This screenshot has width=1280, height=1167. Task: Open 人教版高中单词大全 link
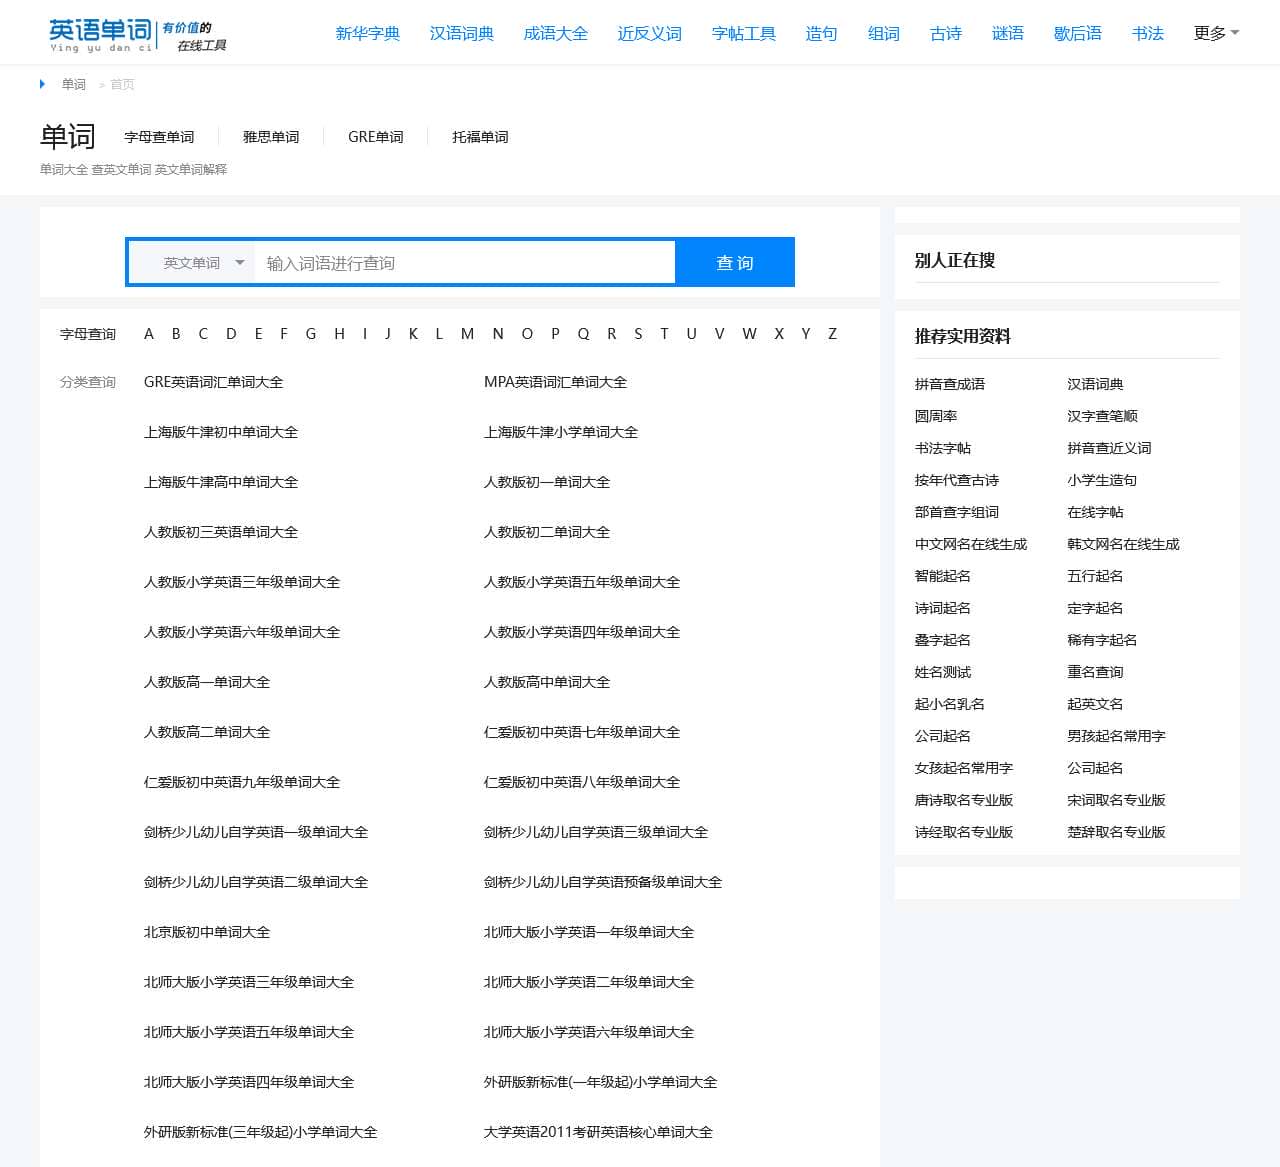pos(547,682)
